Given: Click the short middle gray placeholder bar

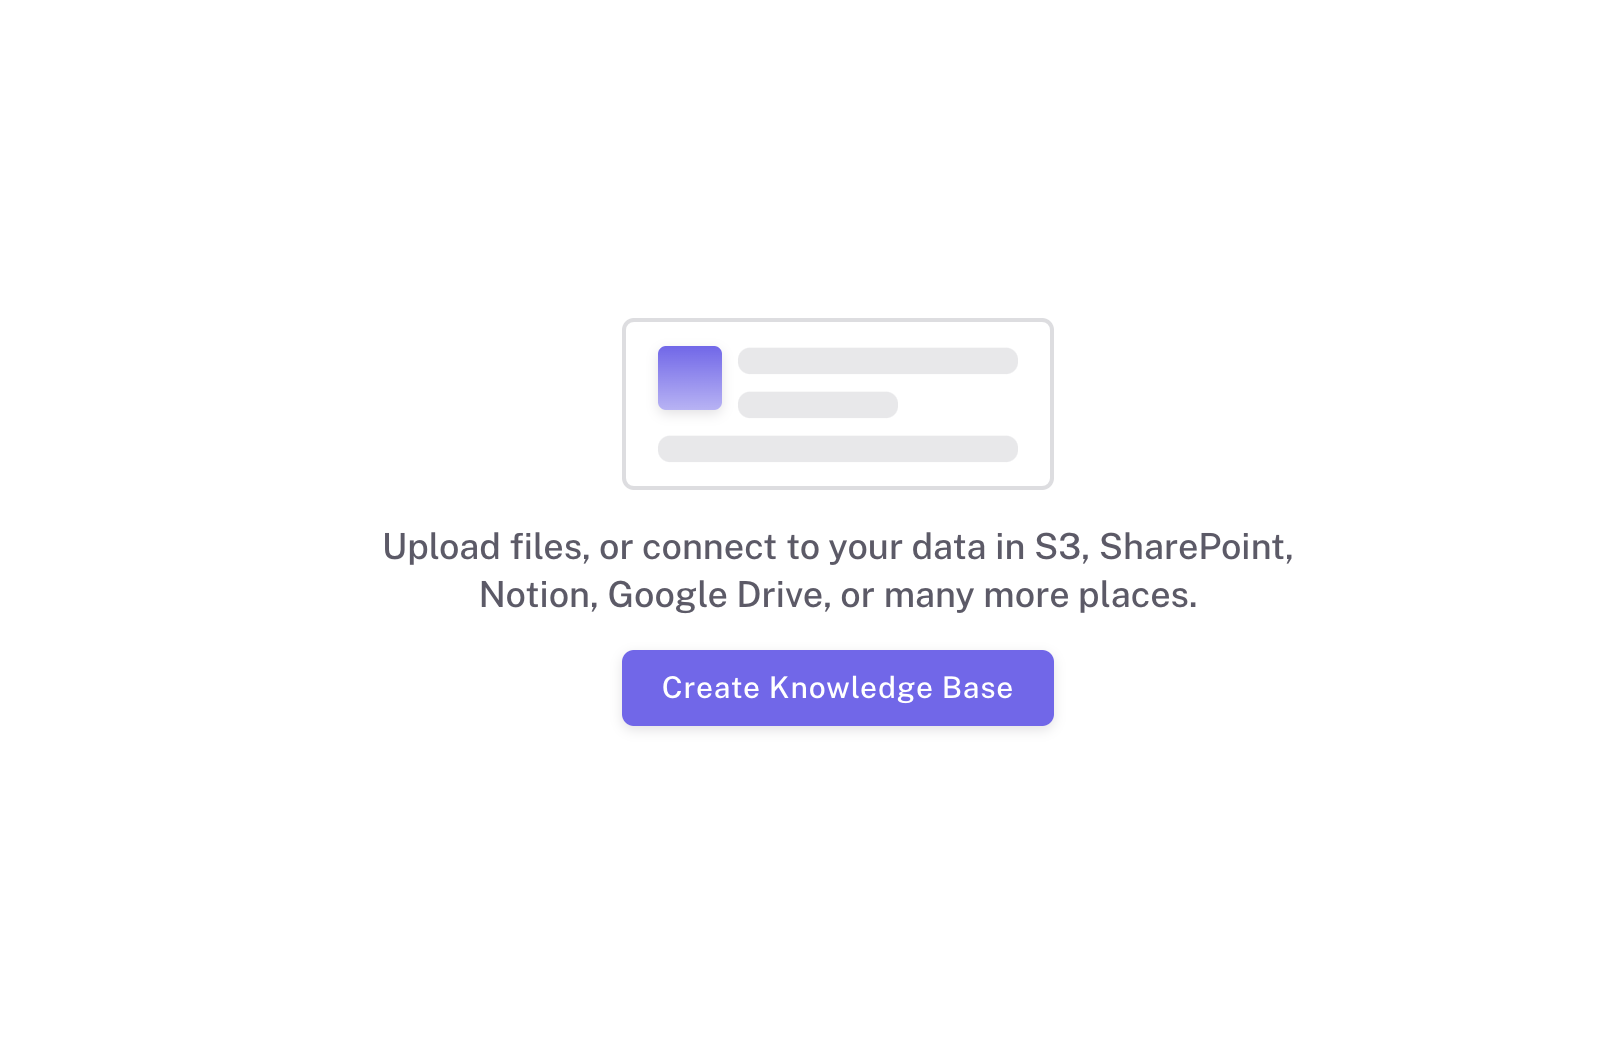Looking at the screenshot, I should click(817, 405).
